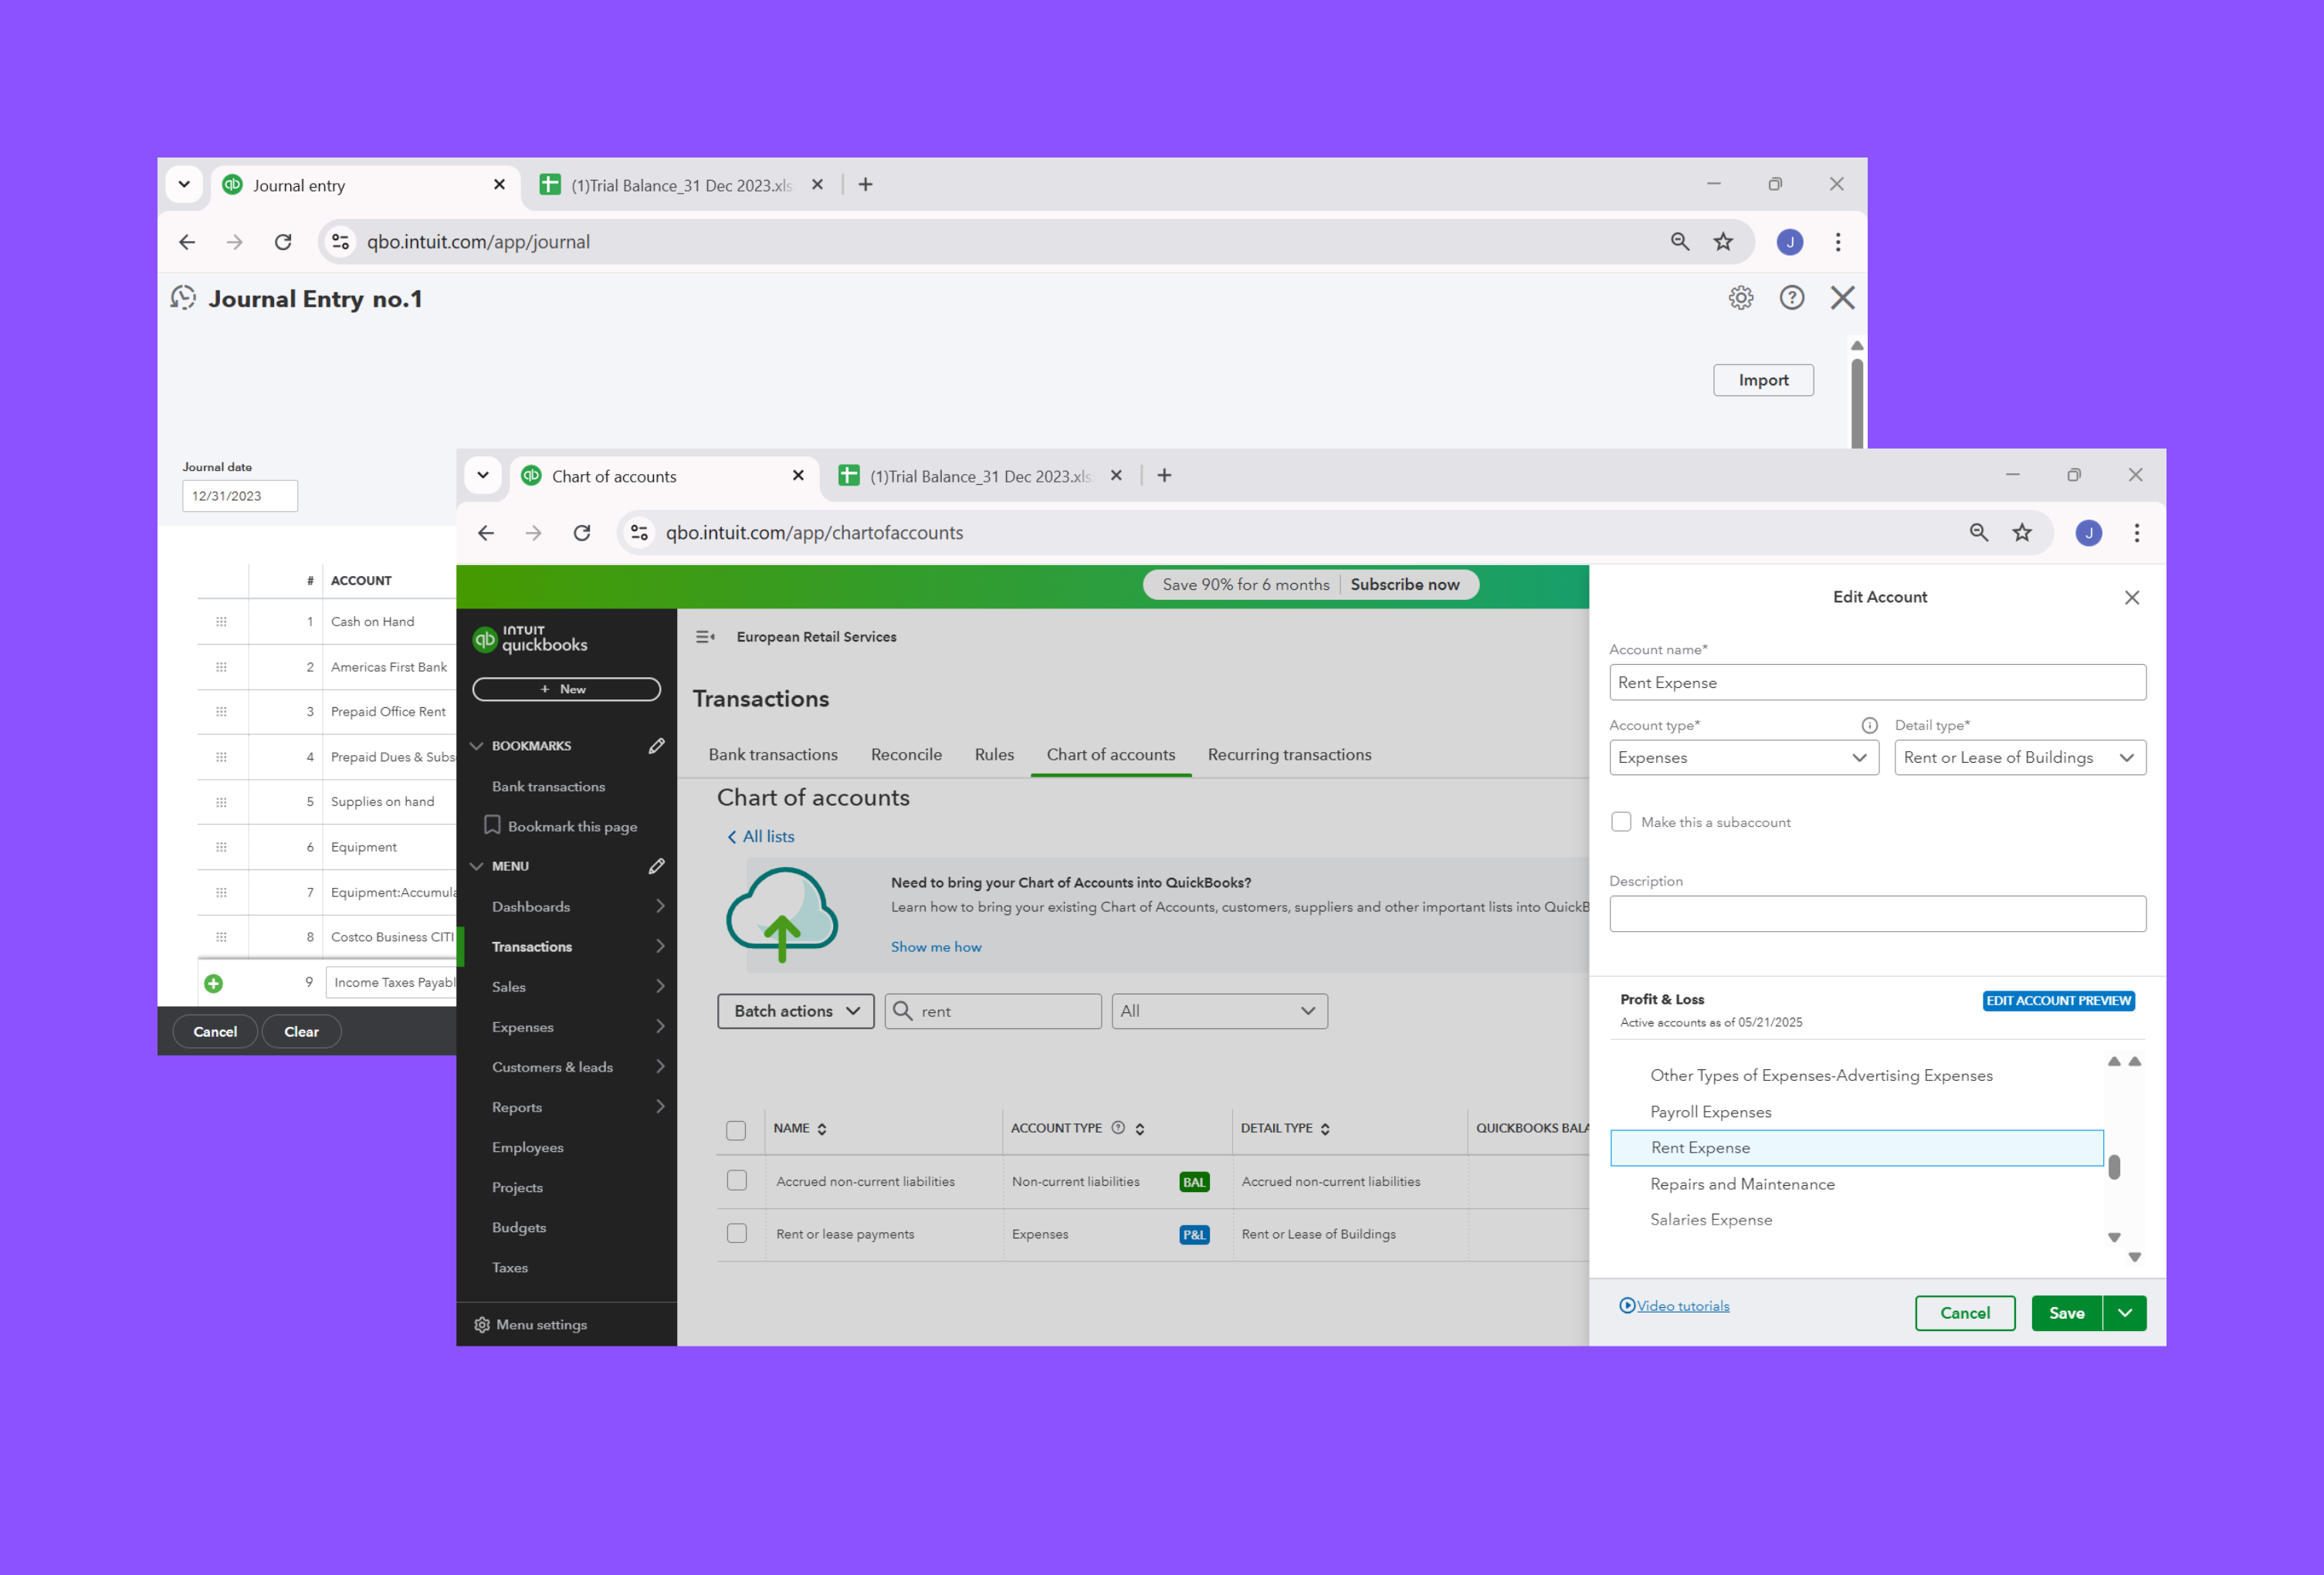
Task: Click the Account type info icon
Action: click(1868, 726)
